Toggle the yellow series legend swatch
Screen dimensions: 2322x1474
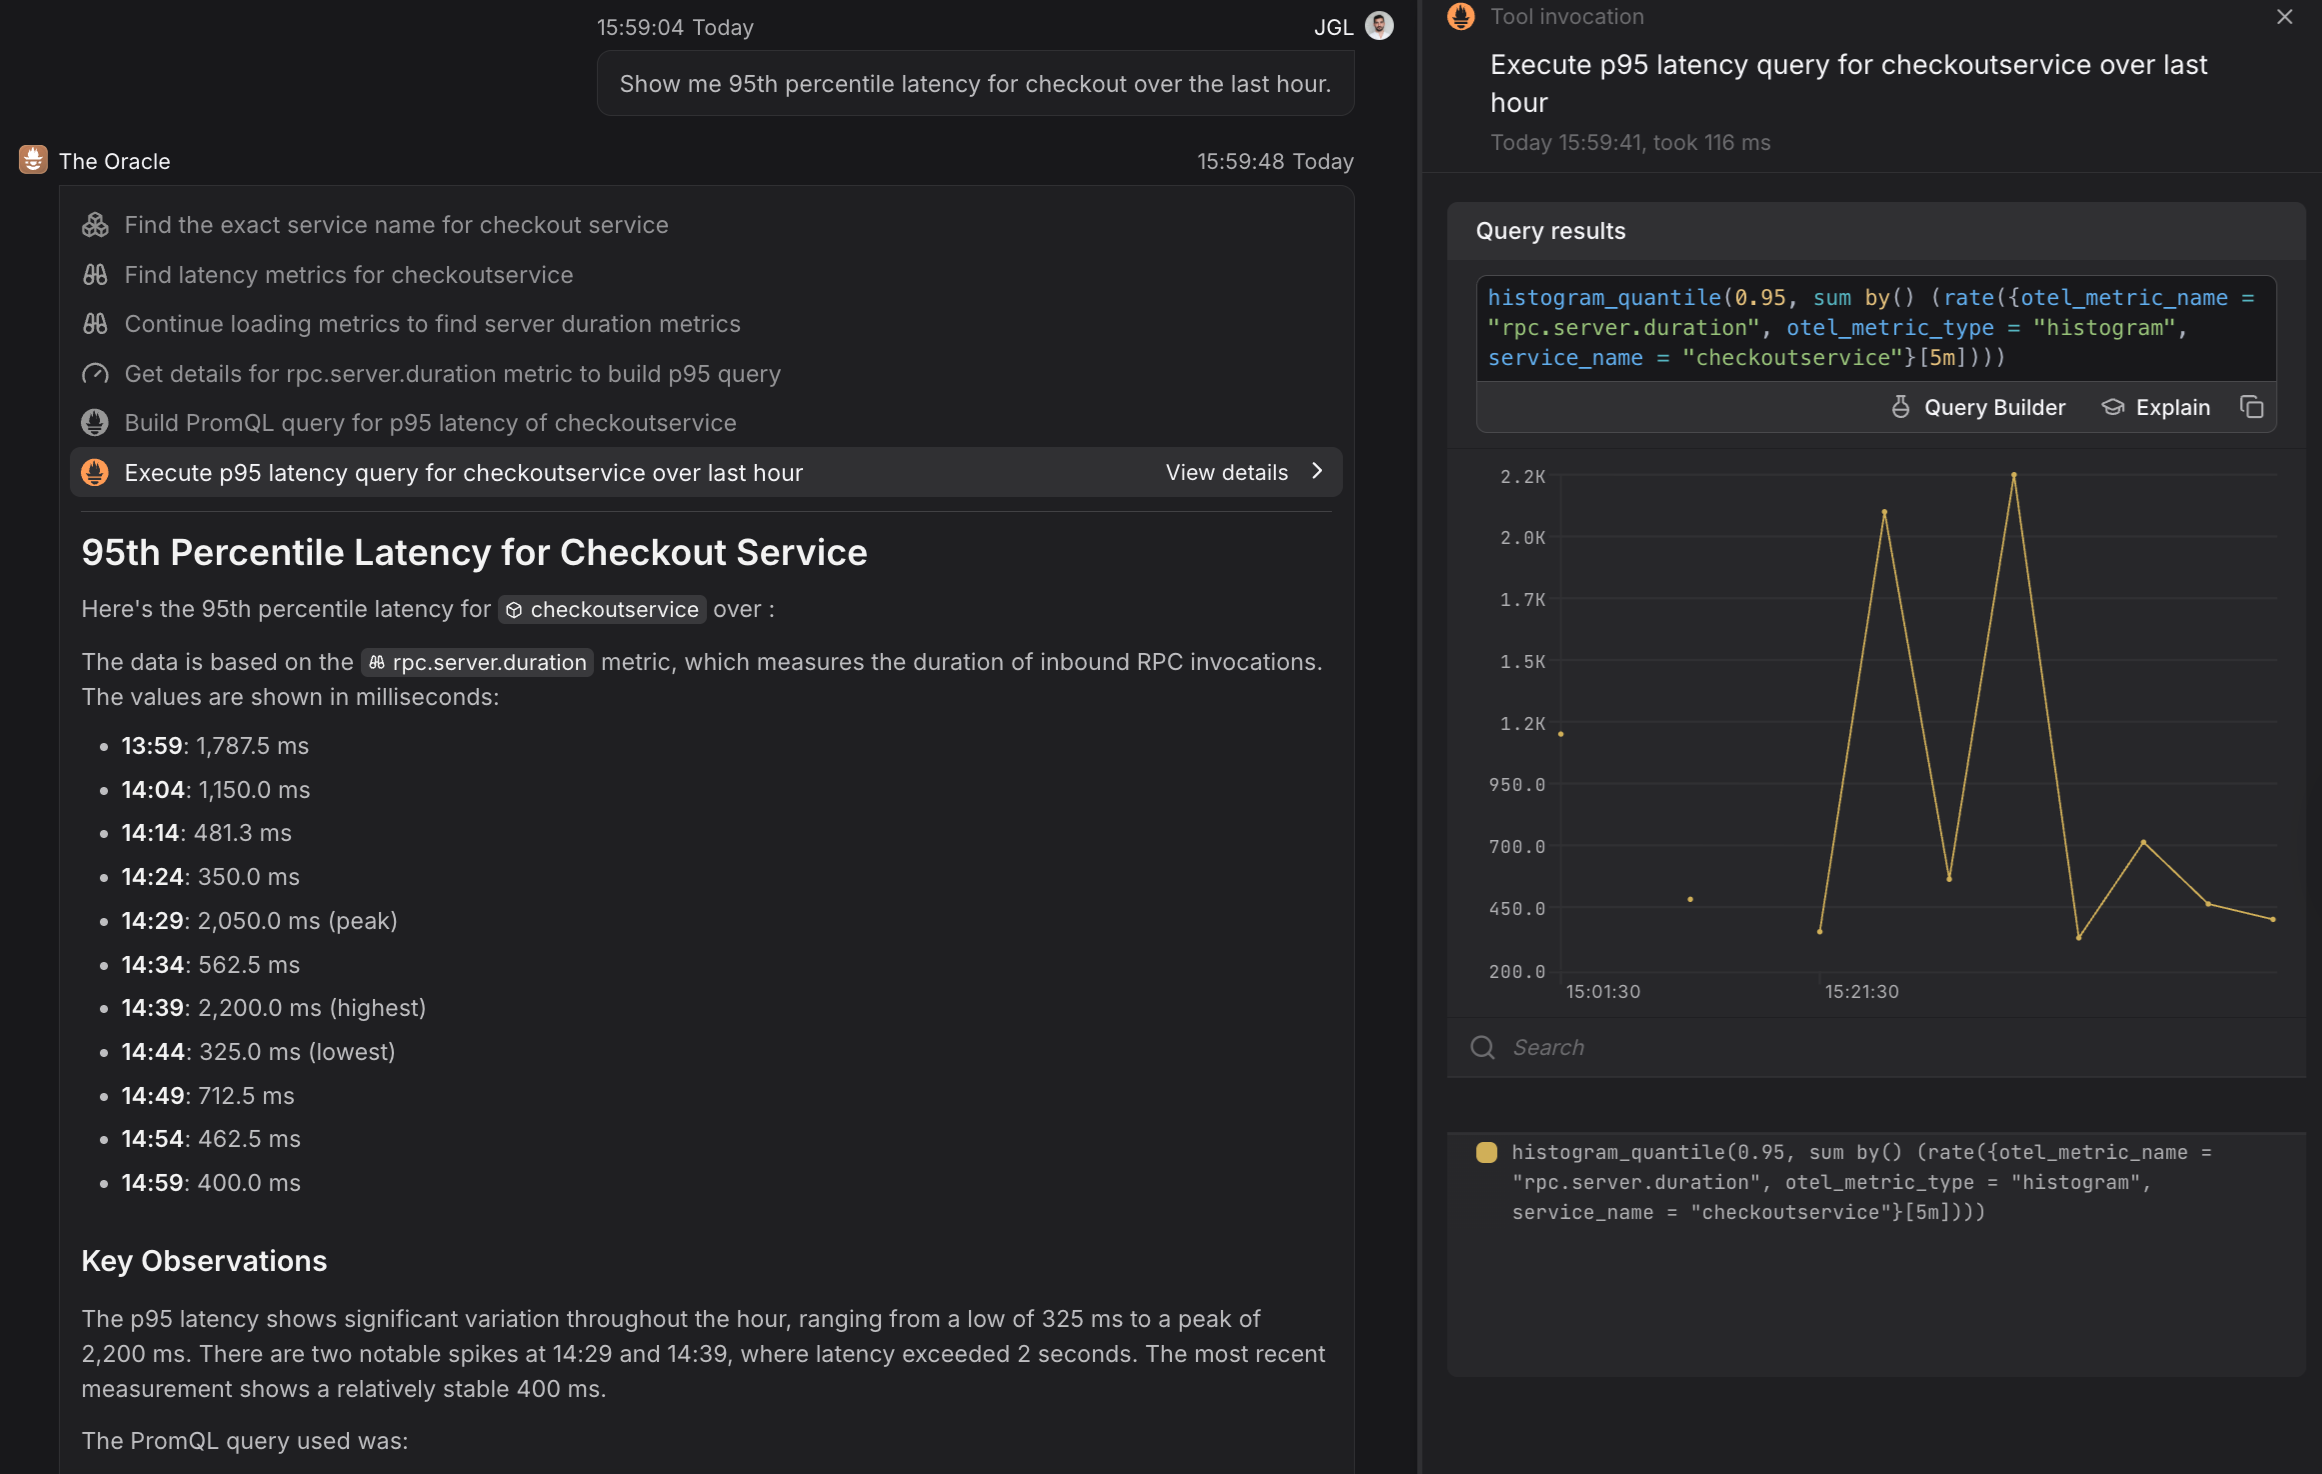[1486, 1152]
